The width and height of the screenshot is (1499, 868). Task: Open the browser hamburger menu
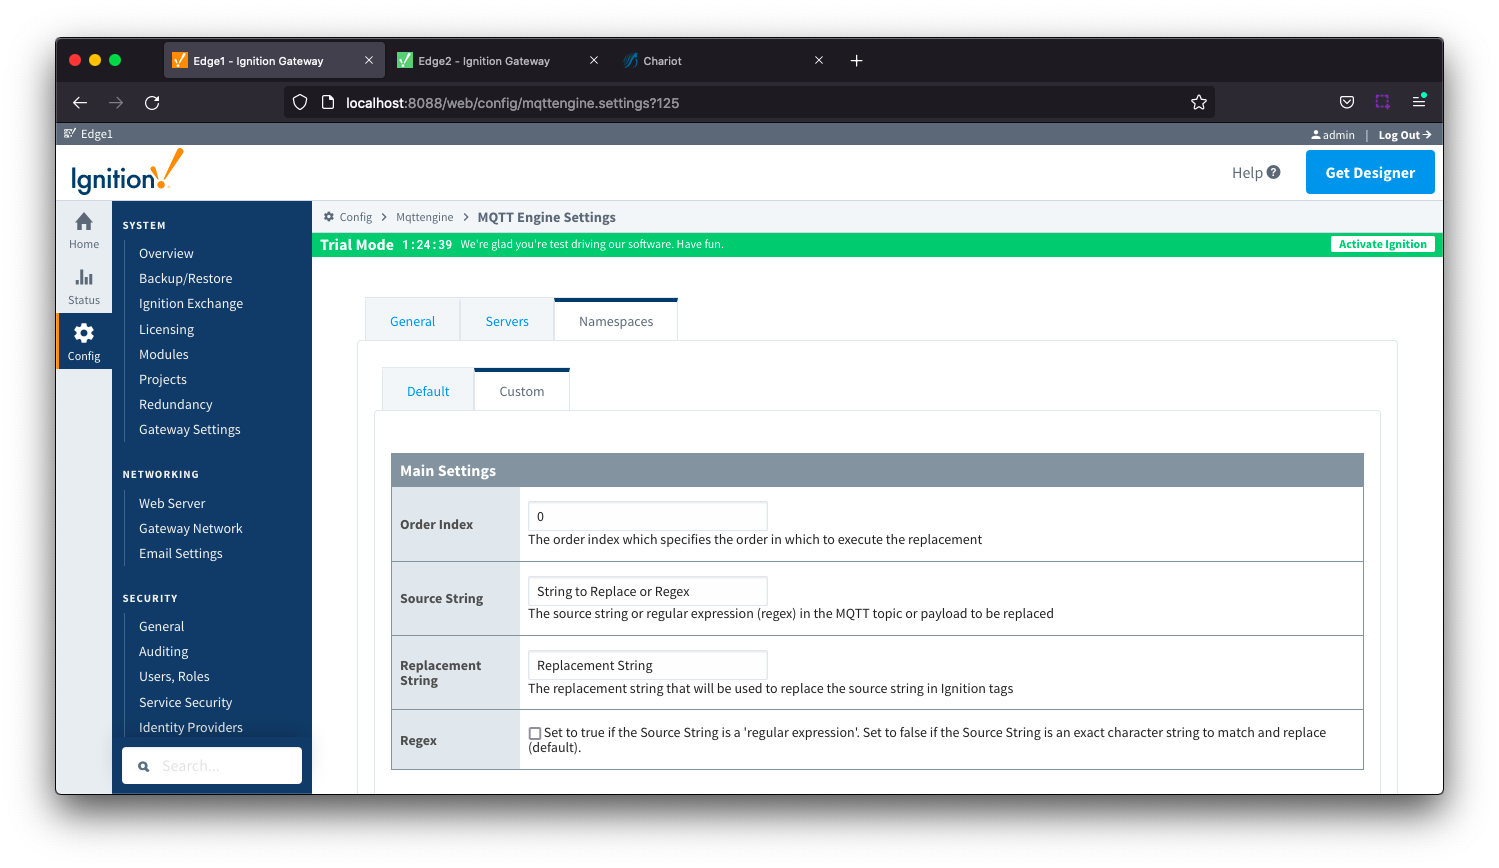1419,102
